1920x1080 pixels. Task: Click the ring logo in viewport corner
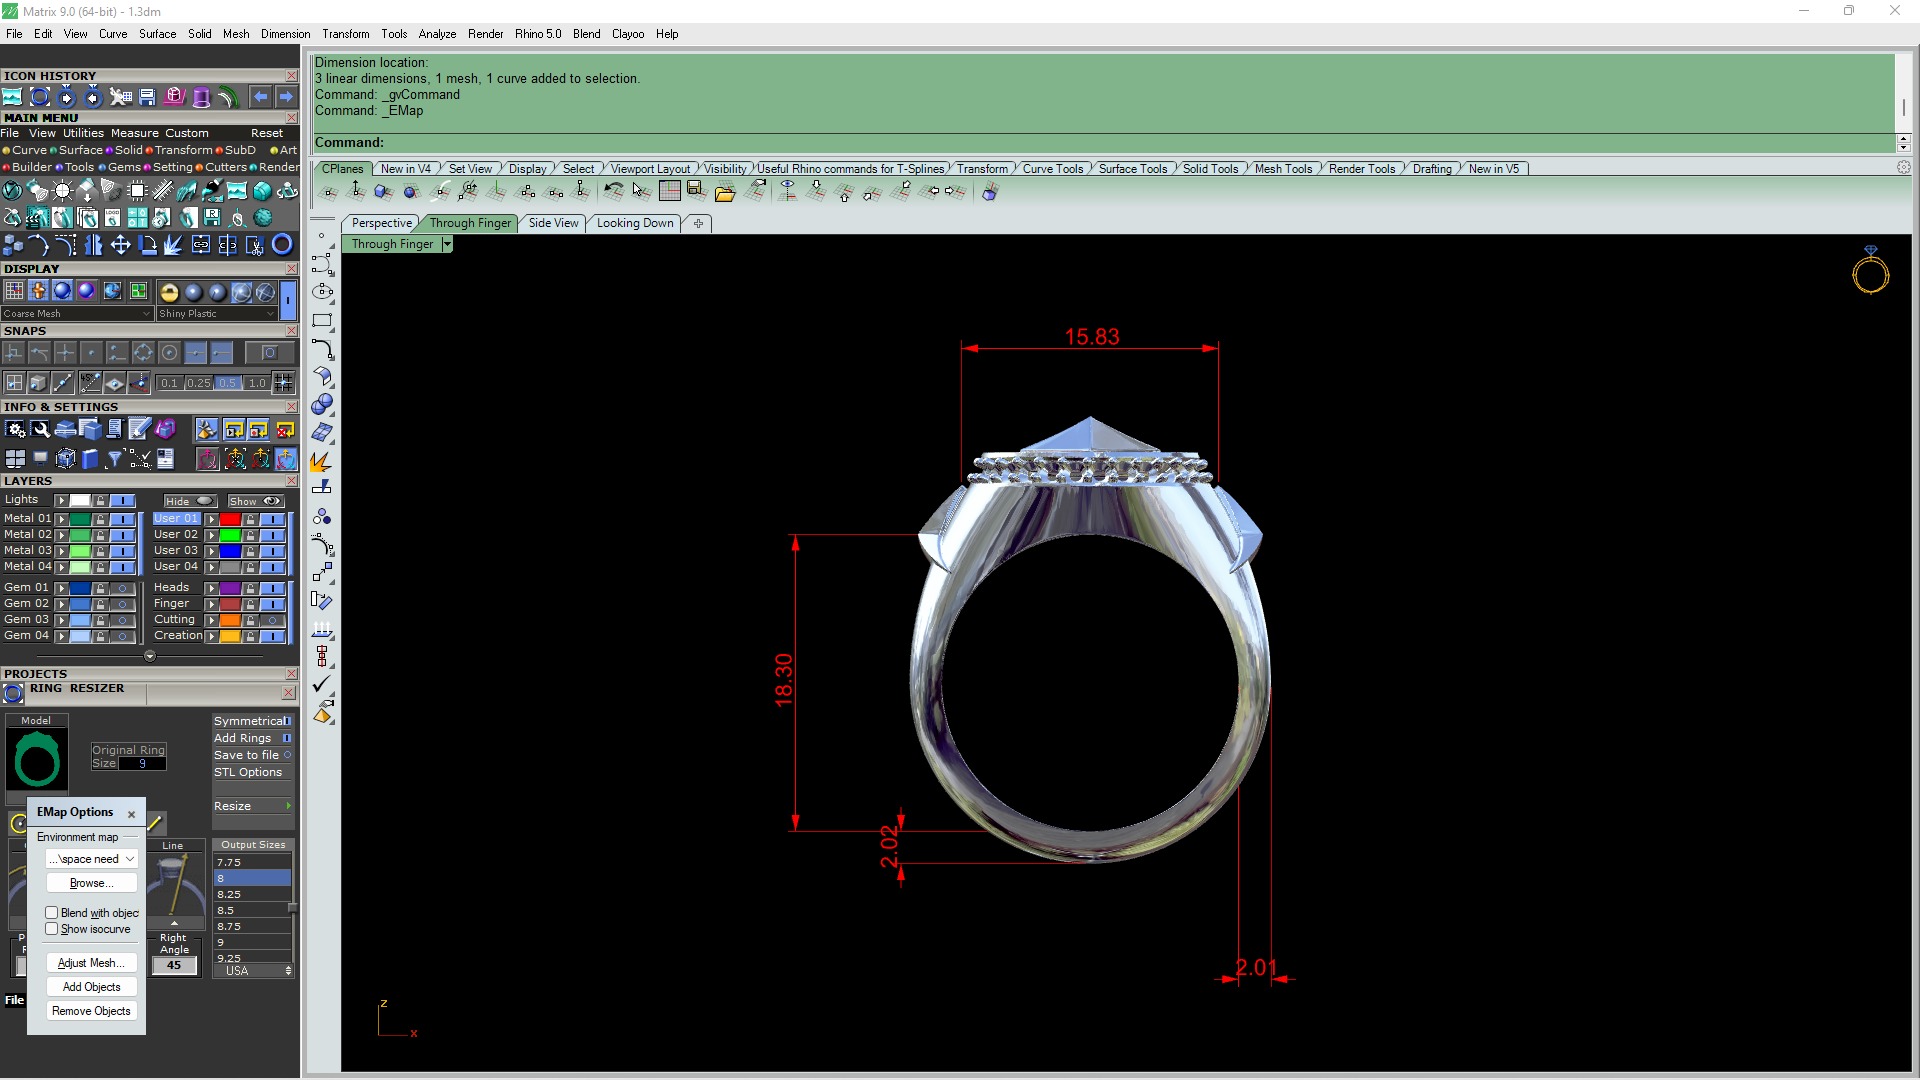coord(1870,270)
